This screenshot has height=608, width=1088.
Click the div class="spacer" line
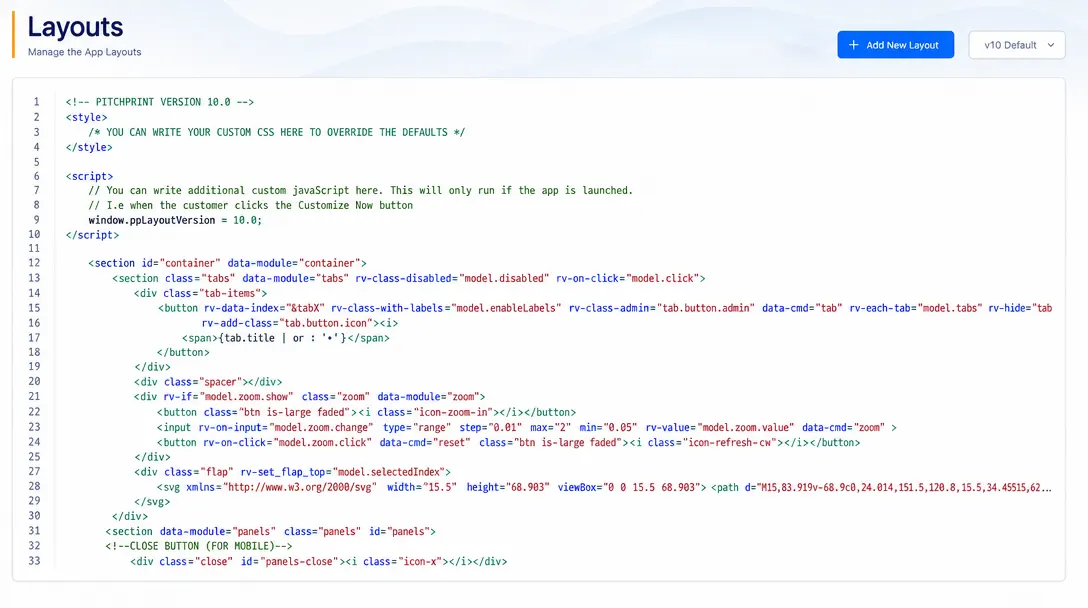tap(208, 382)
